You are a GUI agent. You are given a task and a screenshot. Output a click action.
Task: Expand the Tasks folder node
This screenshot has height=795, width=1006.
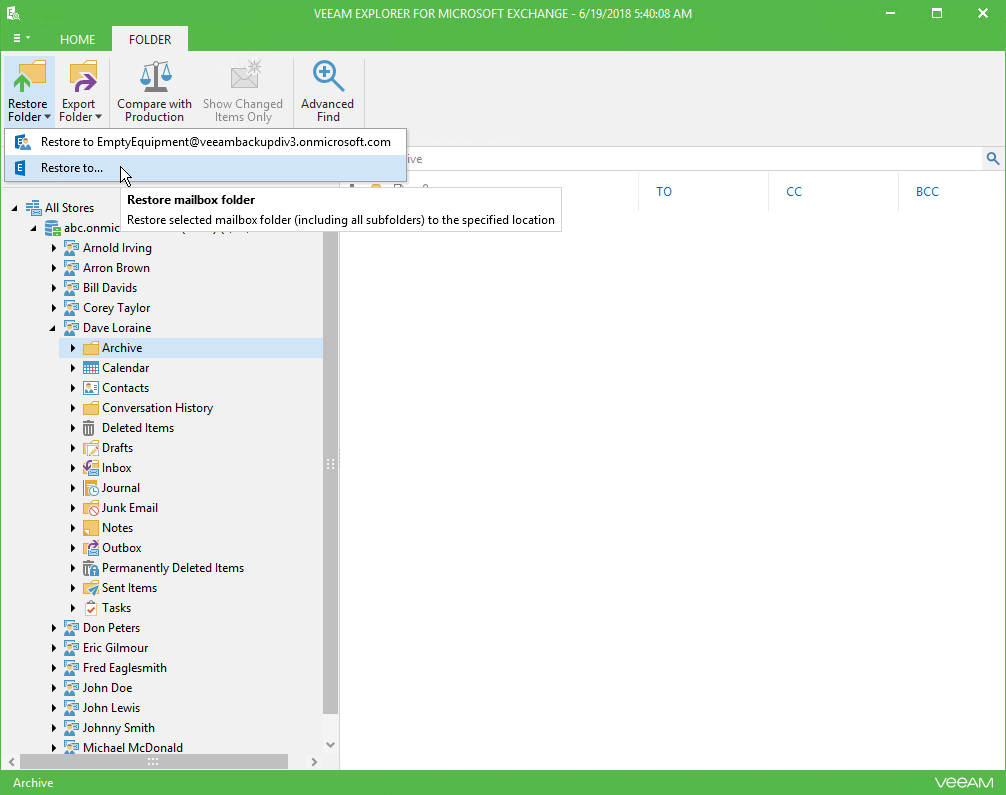coord(72,608)
